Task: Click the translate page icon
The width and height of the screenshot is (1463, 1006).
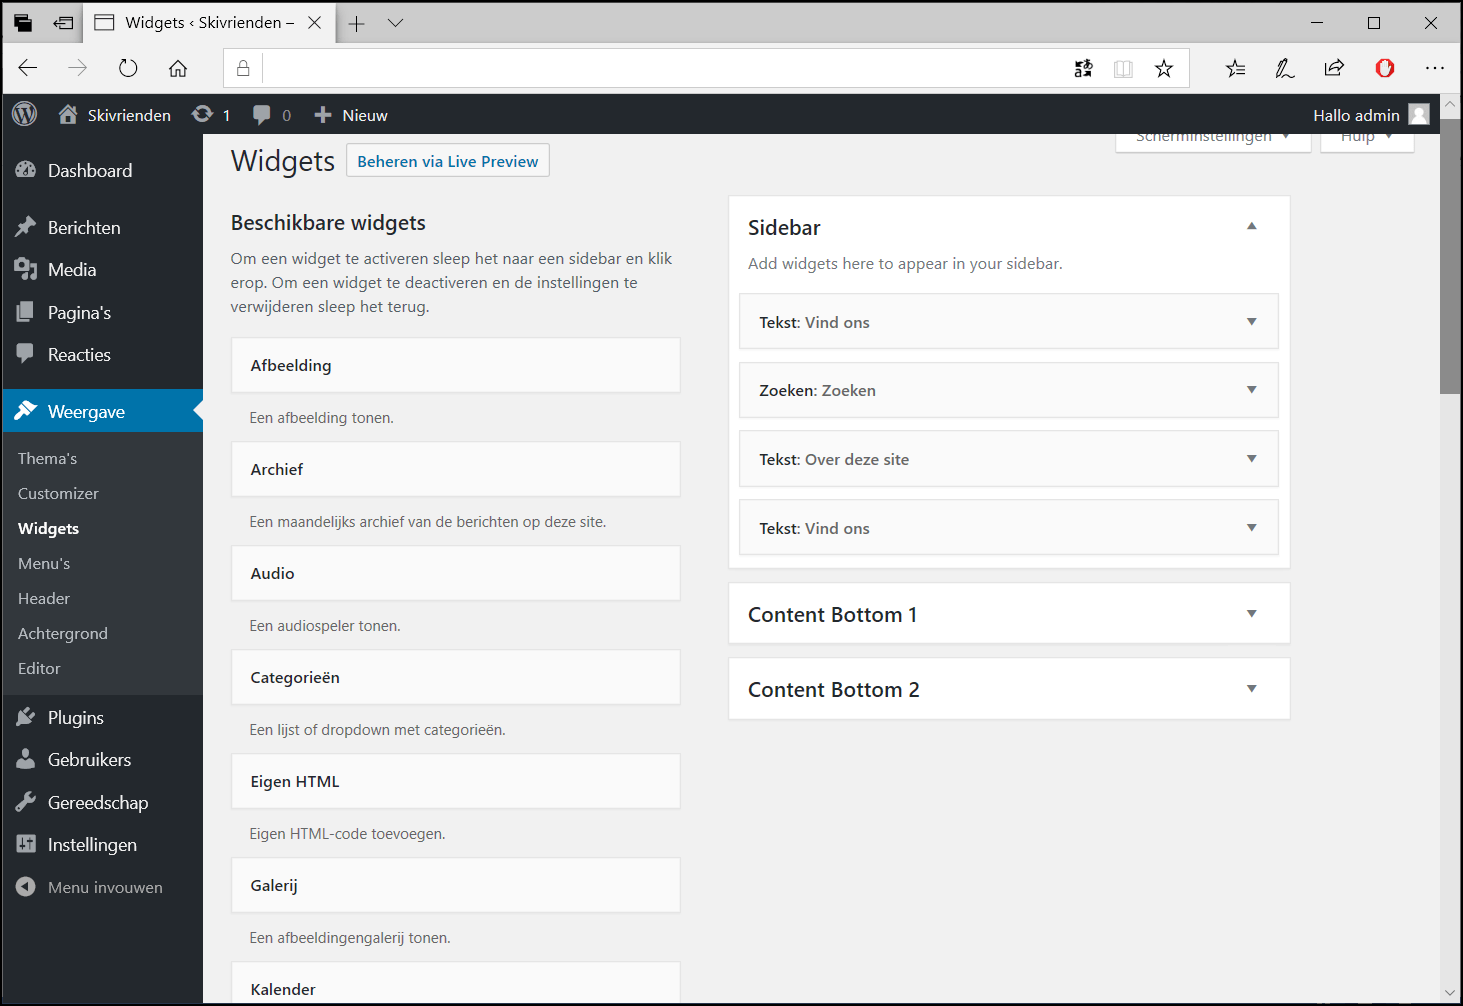Action: point(1084,68)
